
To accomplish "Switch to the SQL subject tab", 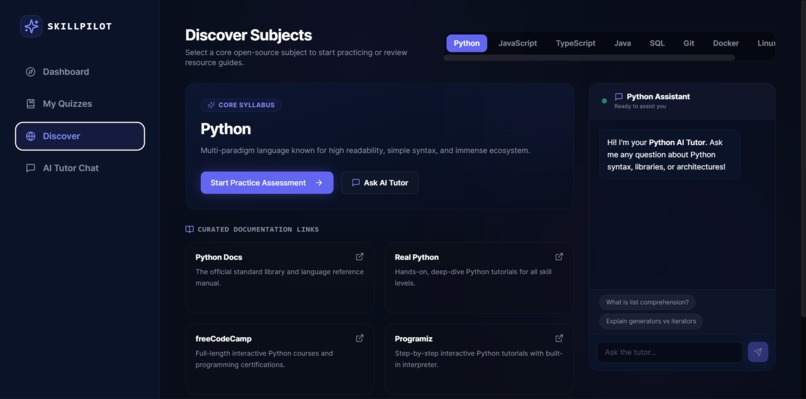I will pyautogui.click(x=657, y=43).
